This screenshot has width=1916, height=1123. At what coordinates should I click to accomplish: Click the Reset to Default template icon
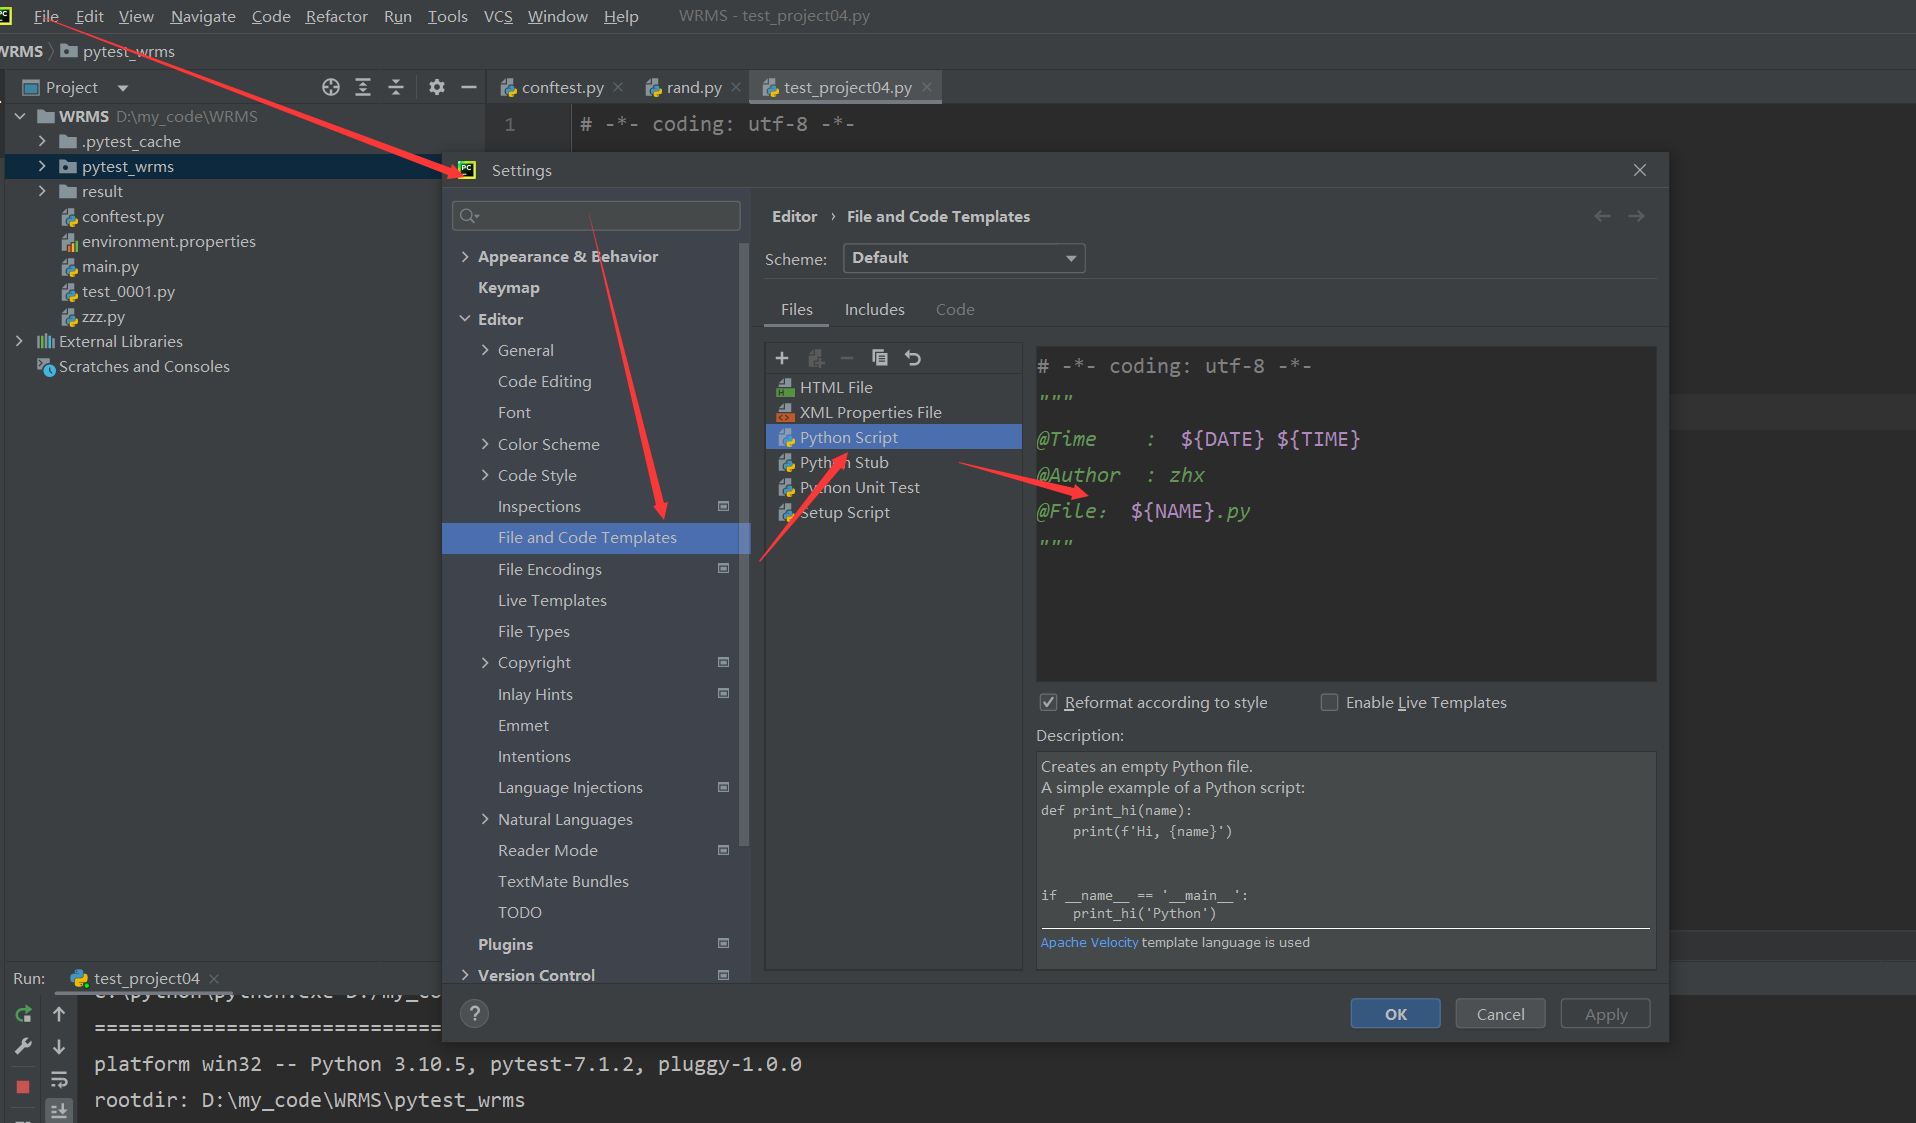(x=913, y=358)
